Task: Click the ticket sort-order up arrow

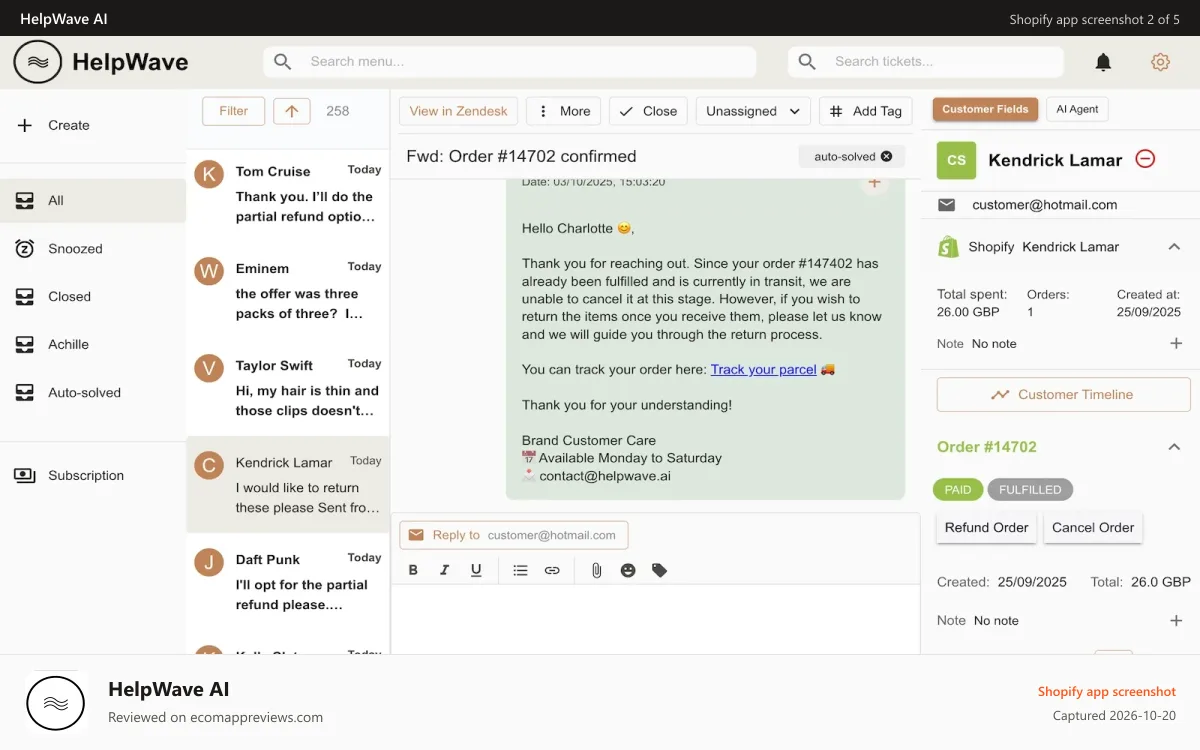Action: click(291, 111)
